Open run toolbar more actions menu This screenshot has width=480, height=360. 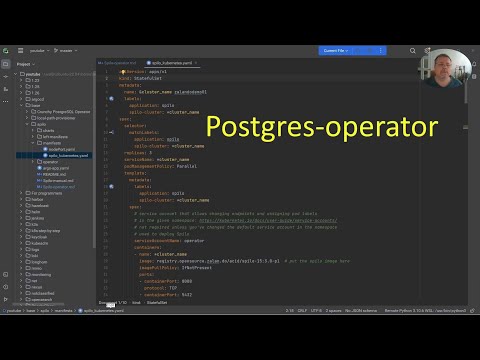pos(381,51)
